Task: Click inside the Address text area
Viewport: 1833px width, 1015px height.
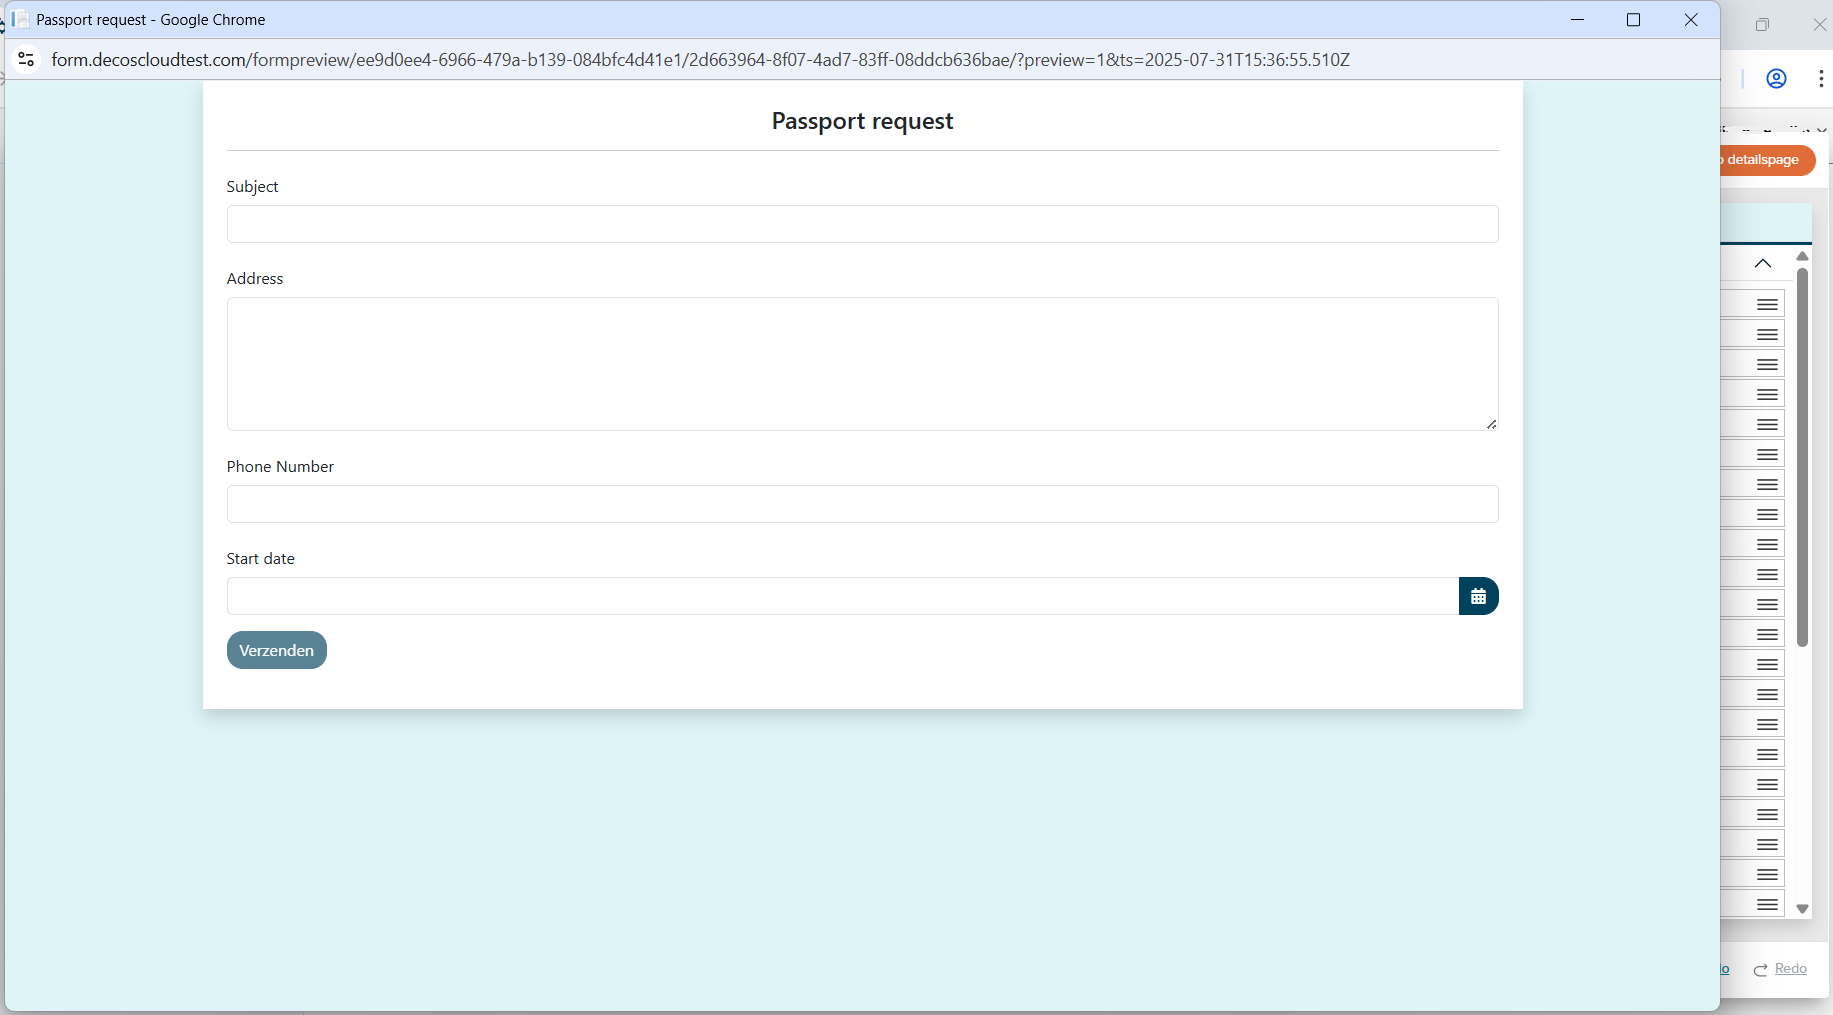Action: pyautogui.click(x=862, y=364)
